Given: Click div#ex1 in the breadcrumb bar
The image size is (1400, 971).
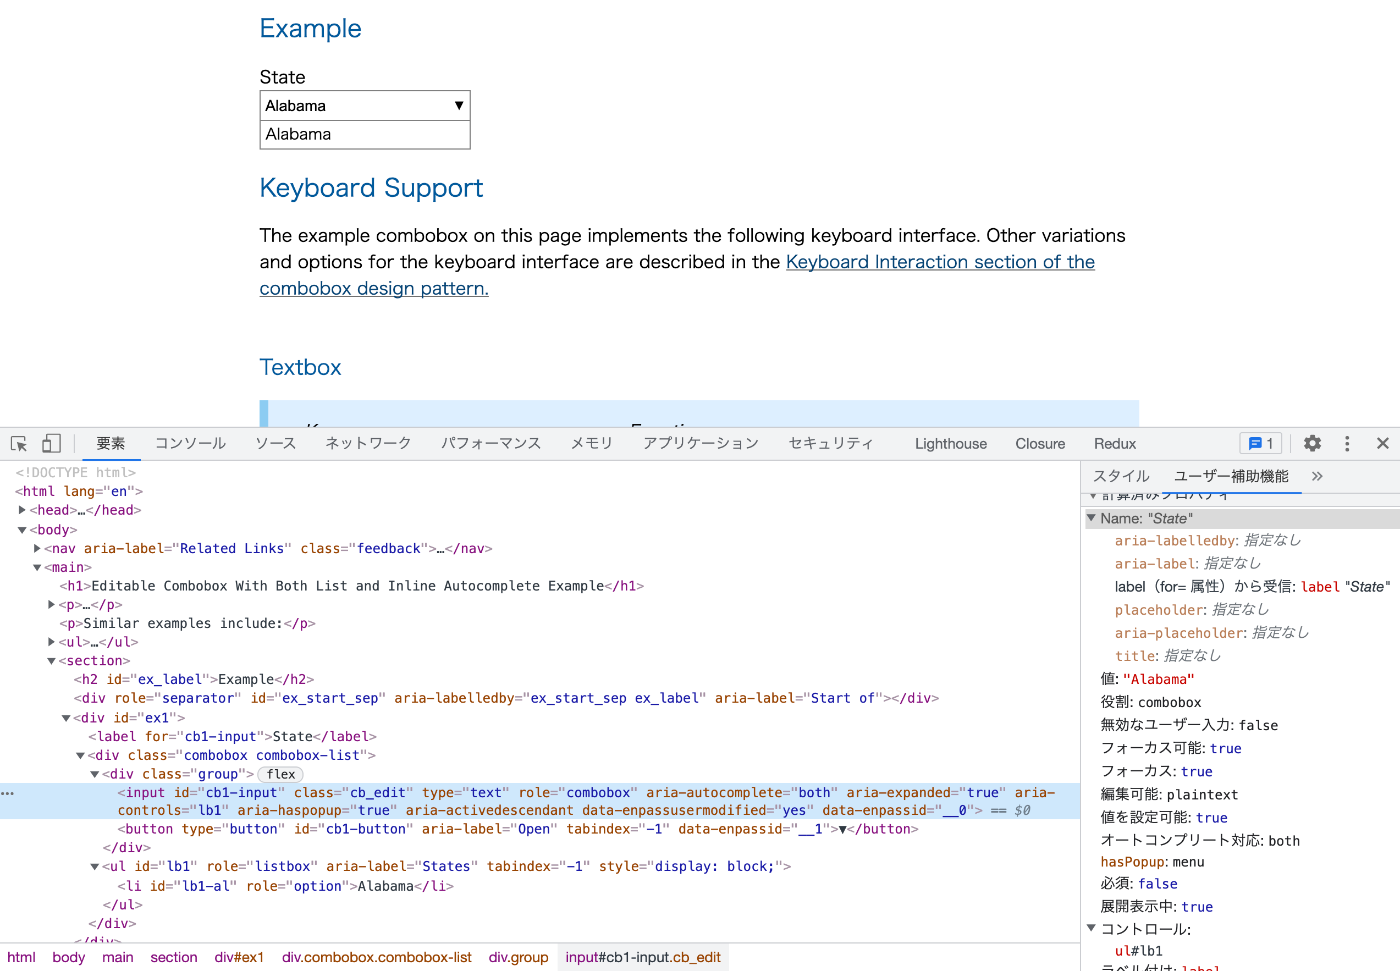Looking at the screenshot, I should click(x=239, y=957).
